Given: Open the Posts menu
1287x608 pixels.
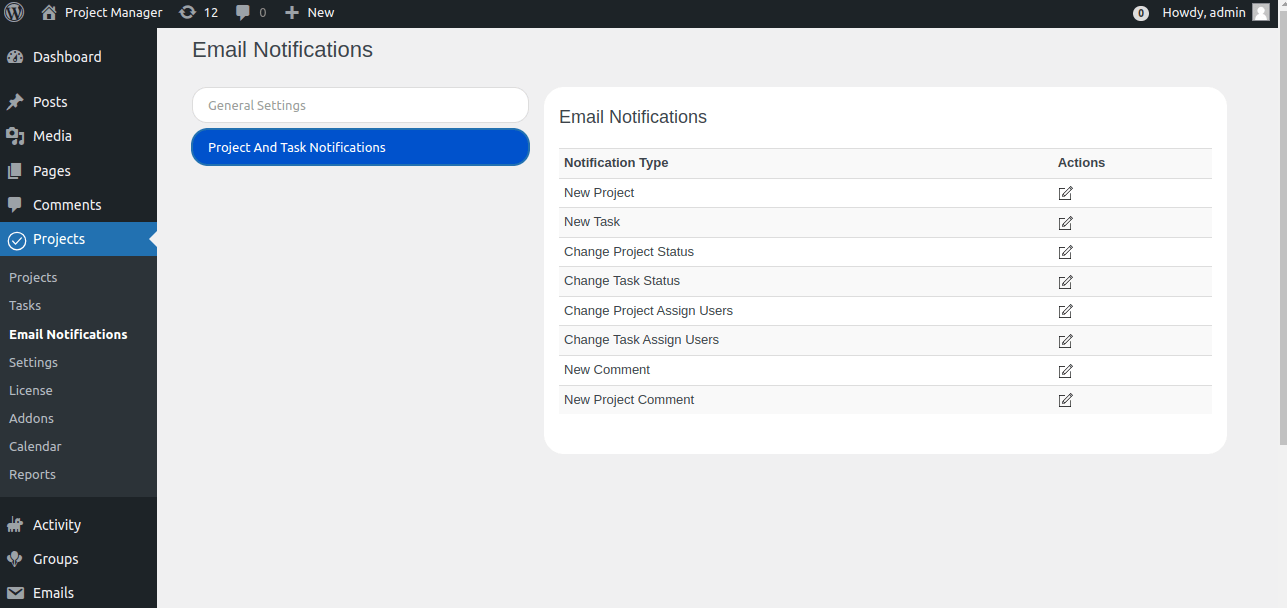Looking at the screenshot, I should 78,102.
